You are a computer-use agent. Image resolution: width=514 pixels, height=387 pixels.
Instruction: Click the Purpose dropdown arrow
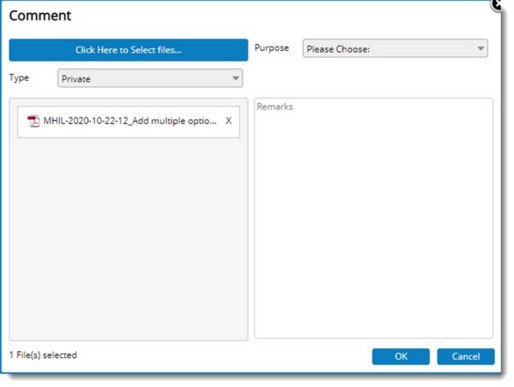[480, 49]
